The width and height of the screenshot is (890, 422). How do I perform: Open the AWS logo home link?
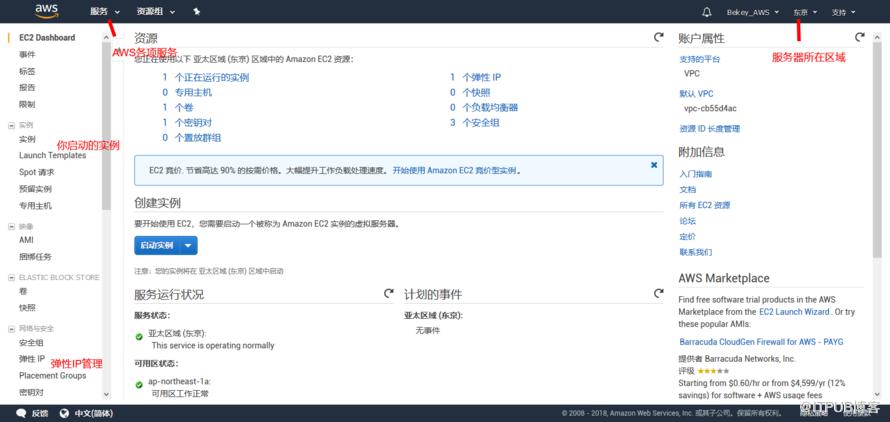point(47,11)
